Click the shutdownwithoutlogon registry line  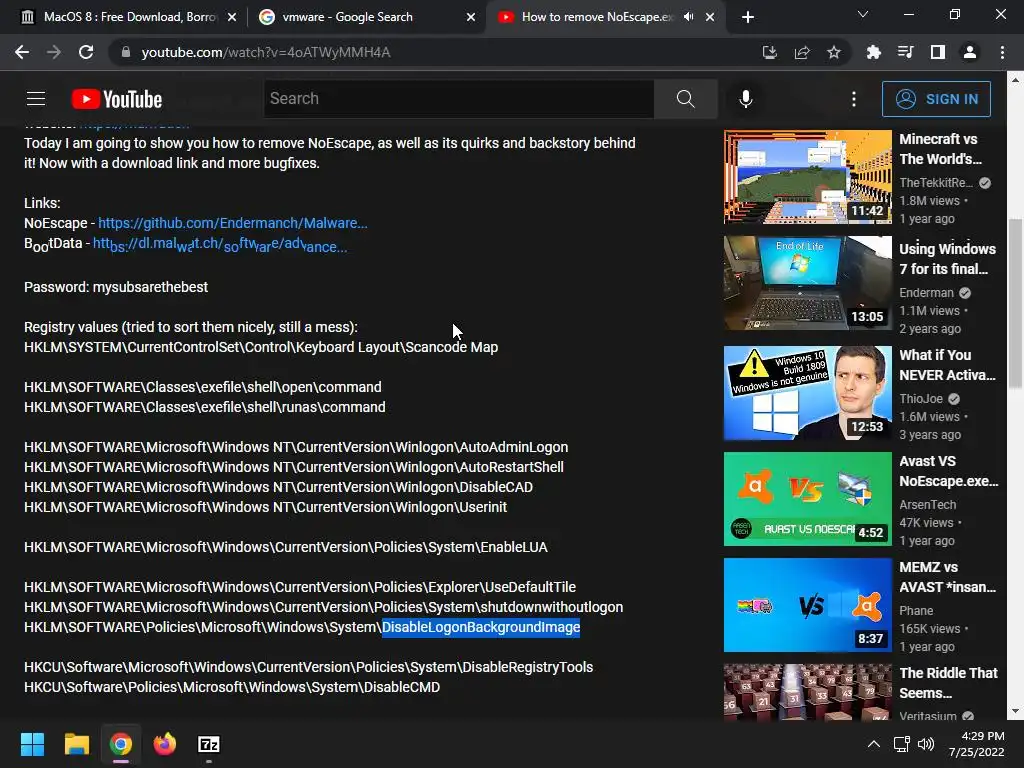point(323,607)
